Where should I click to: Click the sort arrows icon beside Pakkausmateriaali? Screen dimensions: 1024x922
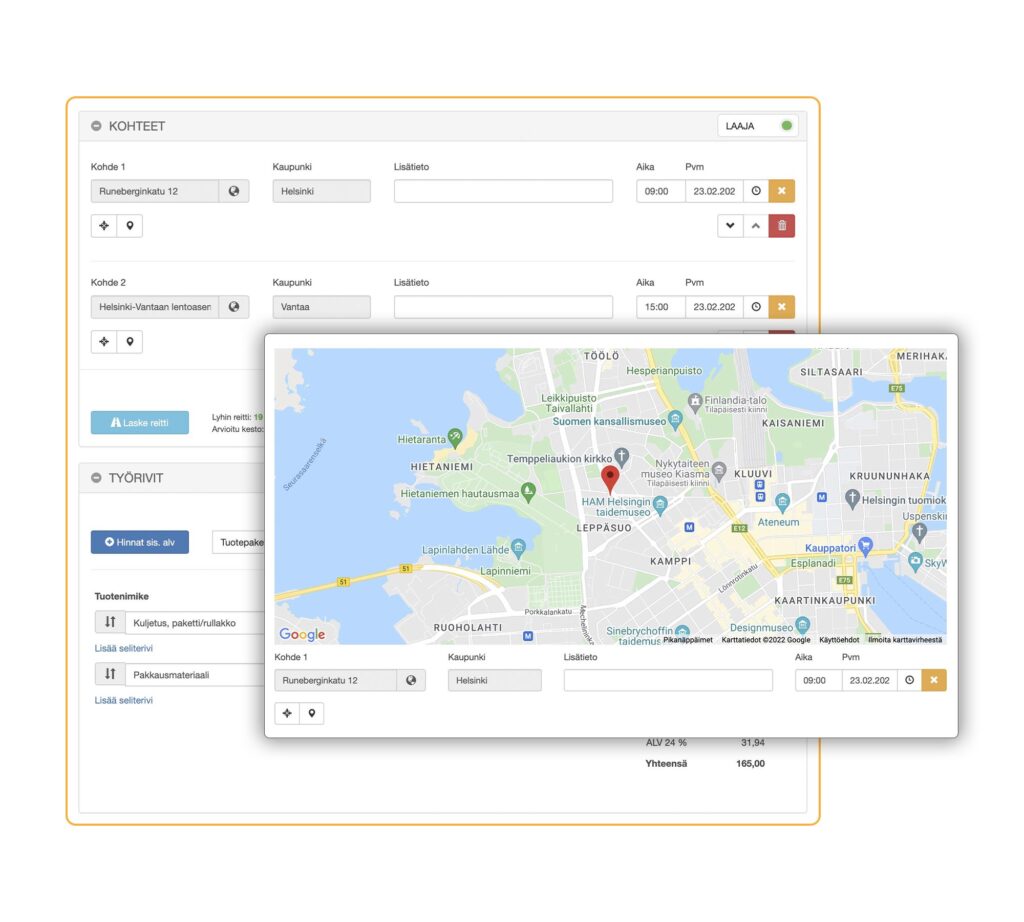pyautogui.click(x=109, y=674)
